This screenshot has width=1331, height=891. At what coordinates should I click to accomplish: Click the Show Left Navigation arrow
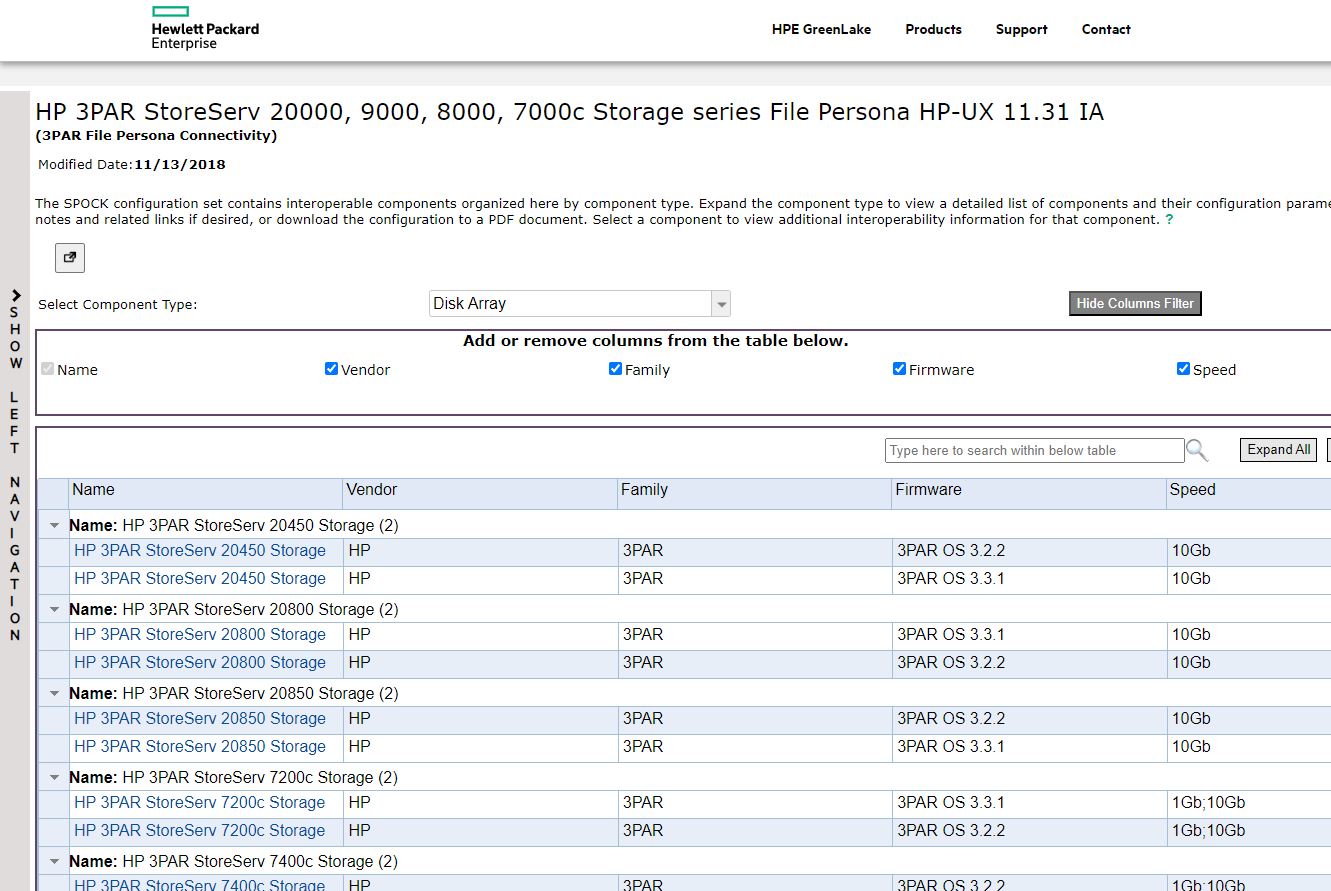(16, 295)
